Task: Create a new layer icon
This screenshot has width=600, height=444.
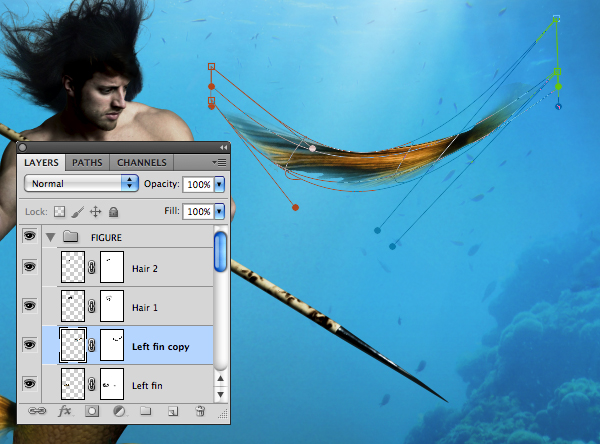Action: tap(173, 411)
